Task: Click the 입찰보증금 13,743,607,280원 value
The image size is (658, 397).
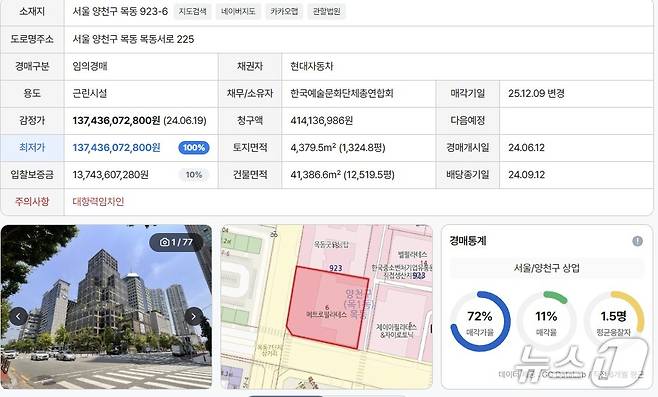Action: click(111, 175)
